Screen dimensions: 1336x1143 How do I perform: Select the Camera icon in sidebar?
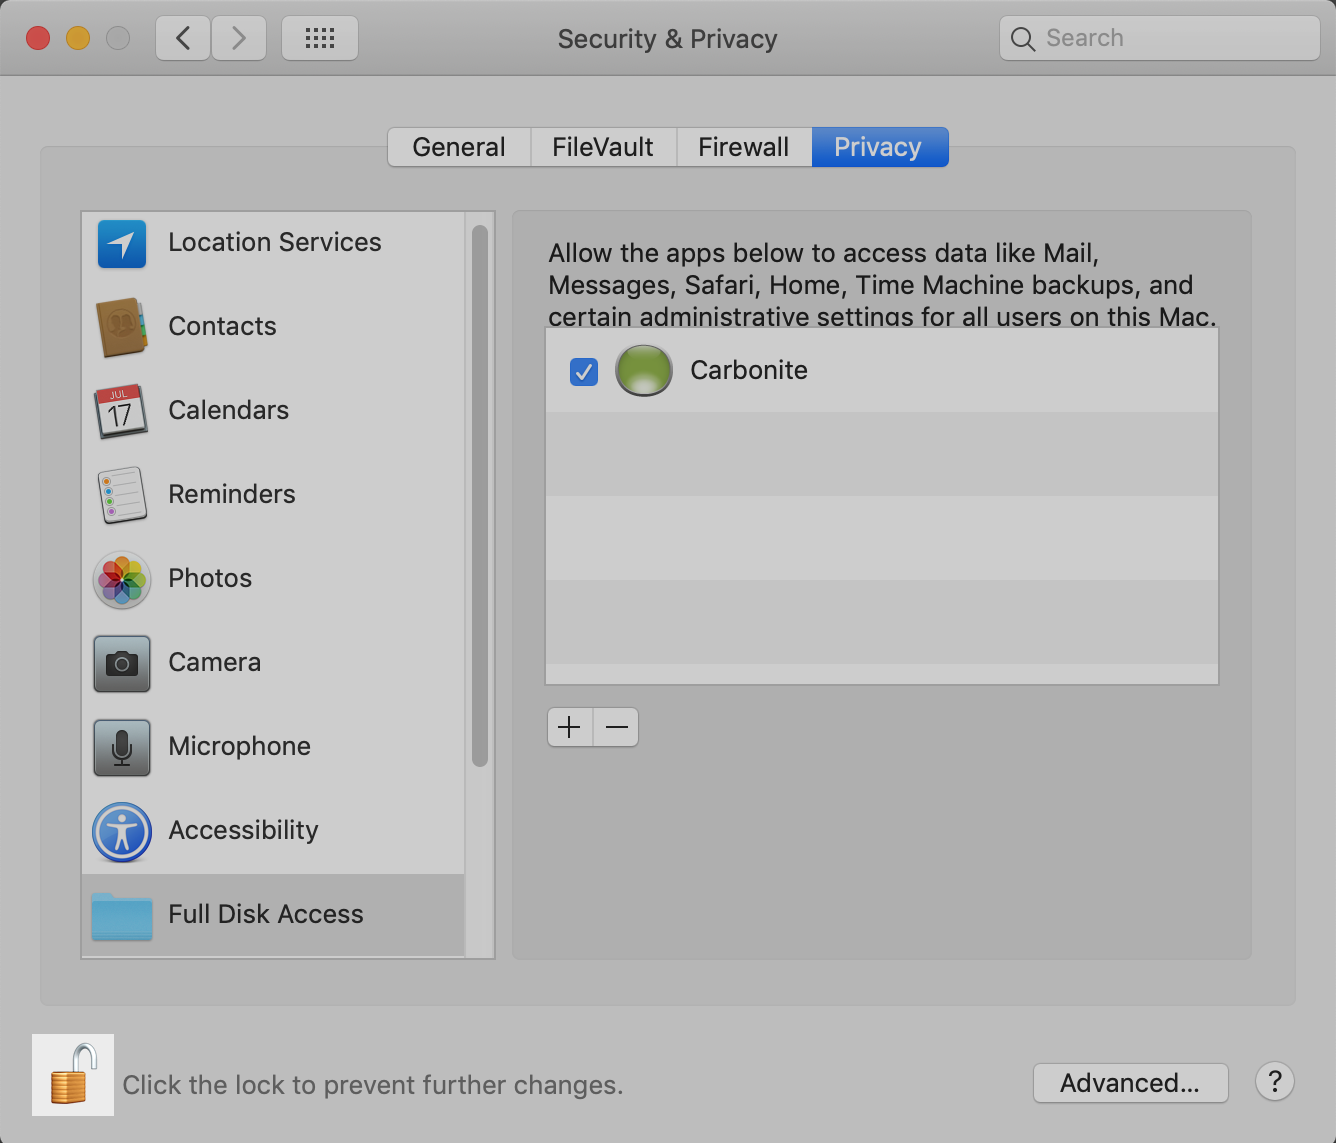[x=122, y=663]
